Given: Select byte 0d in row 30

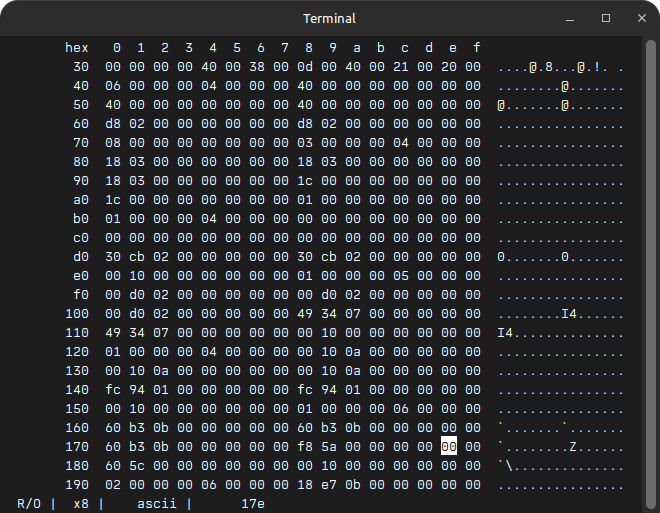Looking at the screenshot, I should pos(305,66).
